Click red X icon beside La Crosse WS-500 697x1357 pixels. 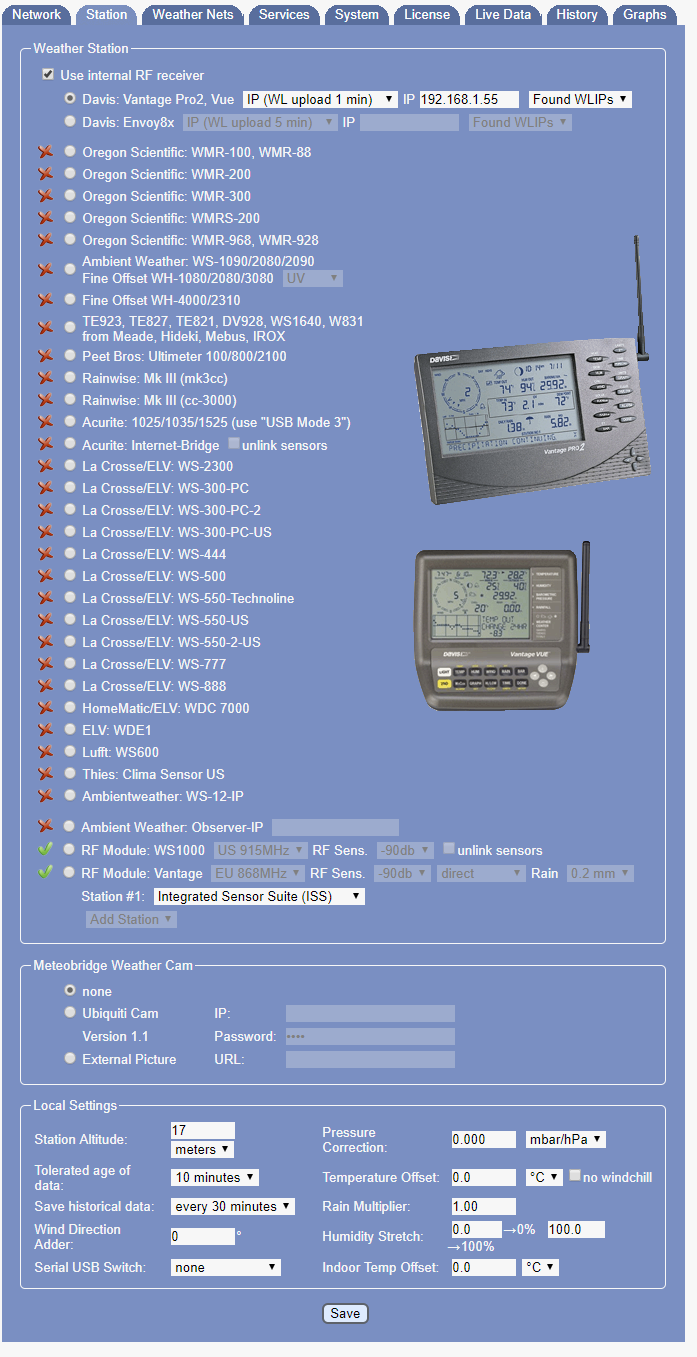(x=45, y=576)
